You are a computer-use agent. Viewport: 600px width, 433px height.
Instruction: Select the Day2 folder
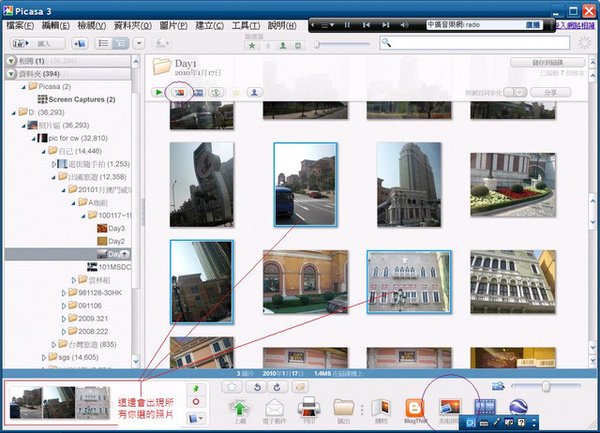tap(111, 241)
